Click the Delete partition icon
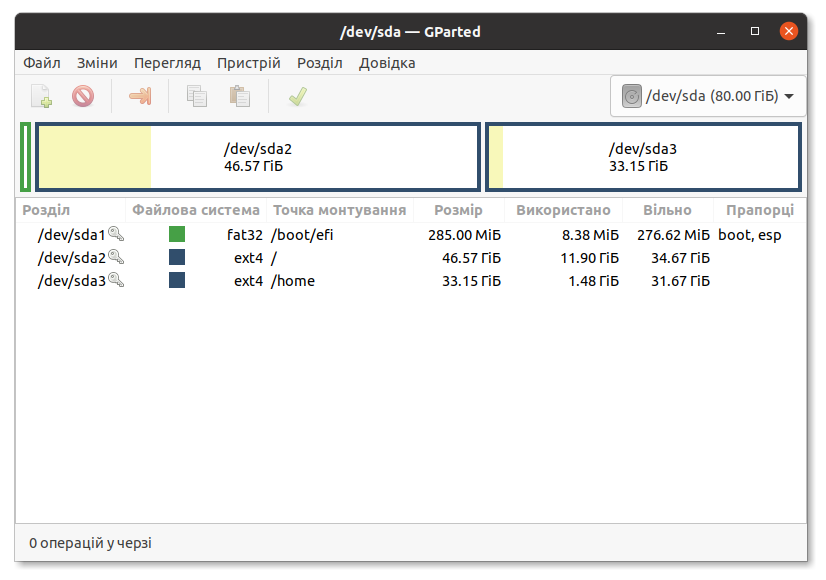826x580 pixels. coord(84,96)
